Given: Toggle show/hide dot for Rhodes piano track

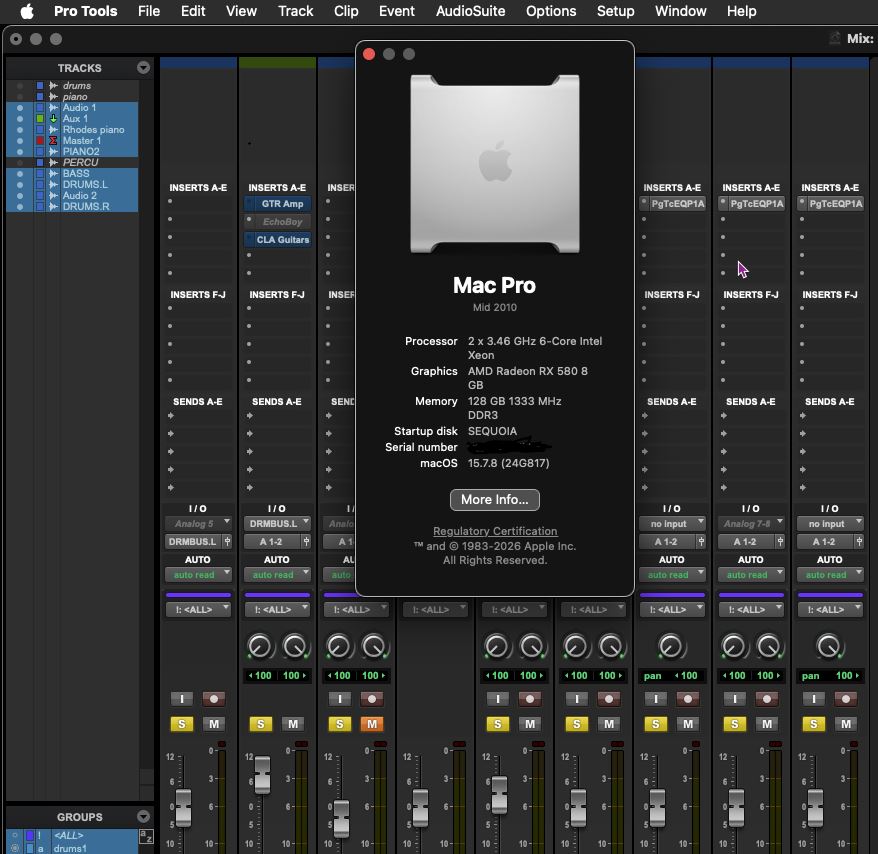Looking at the screenshot, I should [x=20, y=130].
